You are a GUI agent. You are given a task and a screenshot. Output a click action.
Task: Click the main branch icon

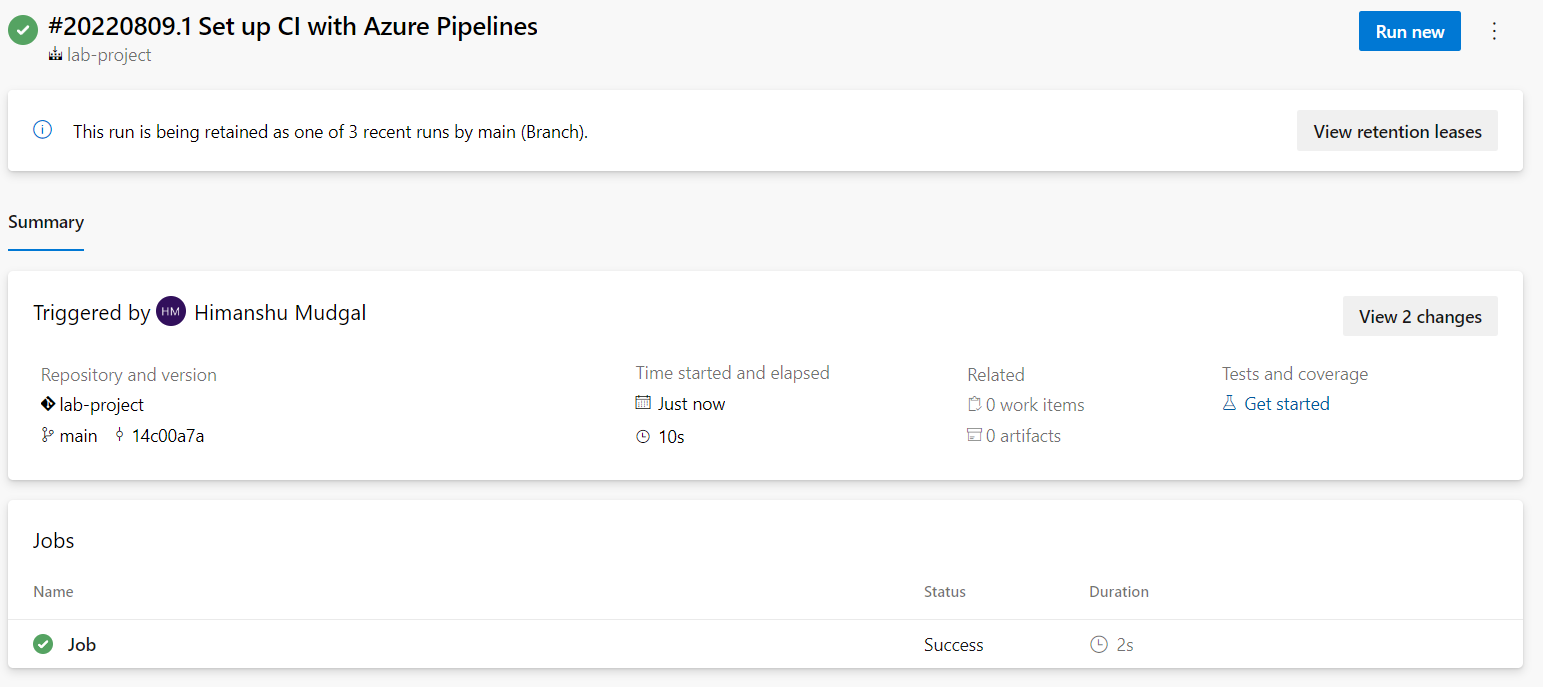coord(47,435)
